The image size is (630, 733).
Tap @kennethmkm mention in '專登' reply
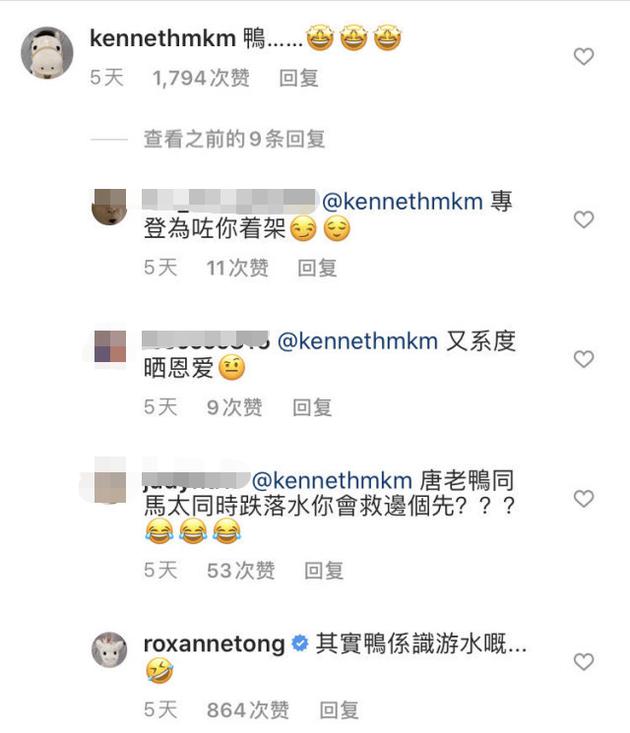click(x=402, y=201)
